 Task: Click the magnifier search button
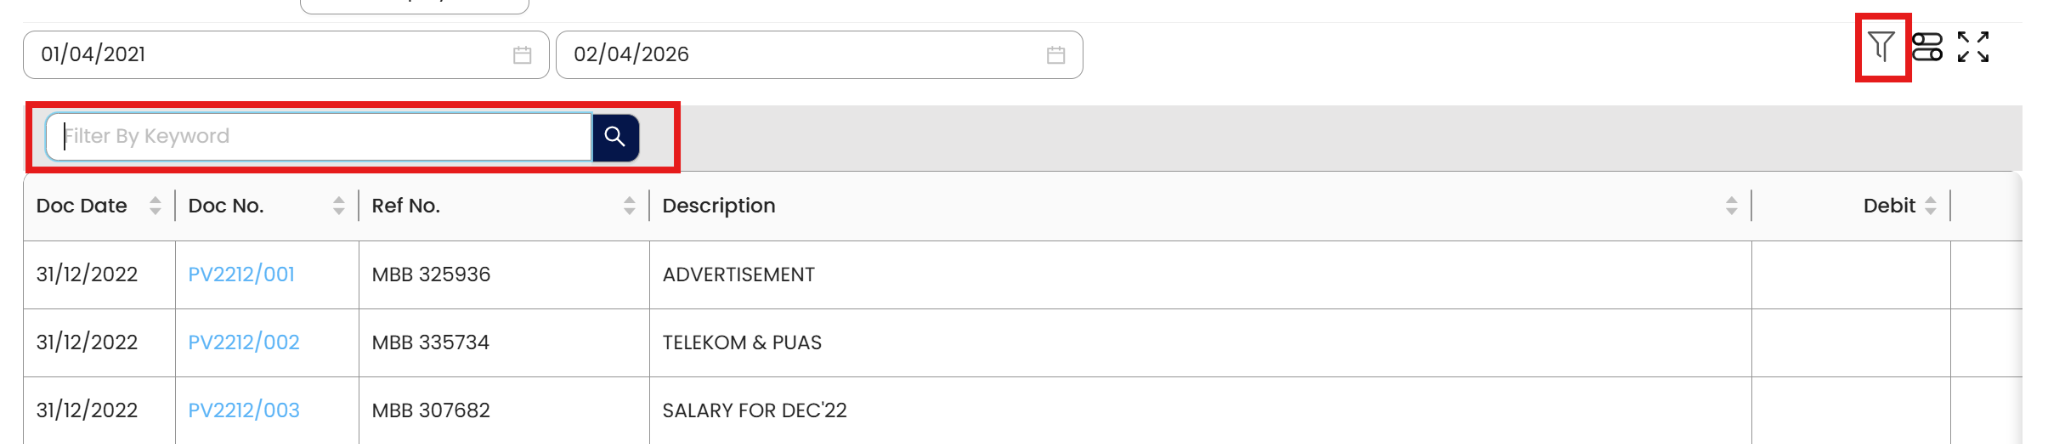615,137
